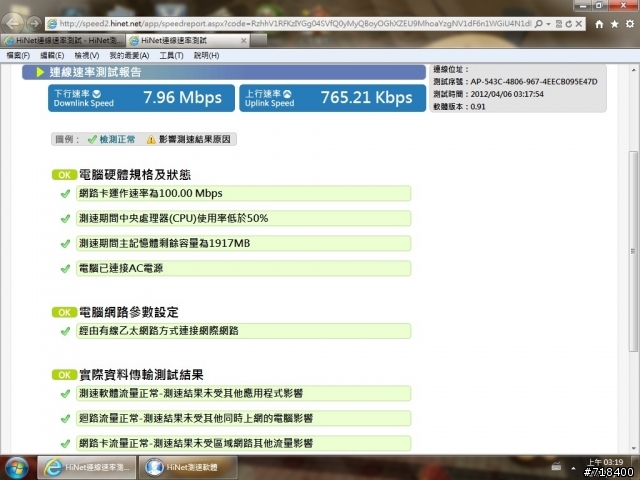Click the uplink arrow icon beside 上行速率

click(x=287, y=94)
